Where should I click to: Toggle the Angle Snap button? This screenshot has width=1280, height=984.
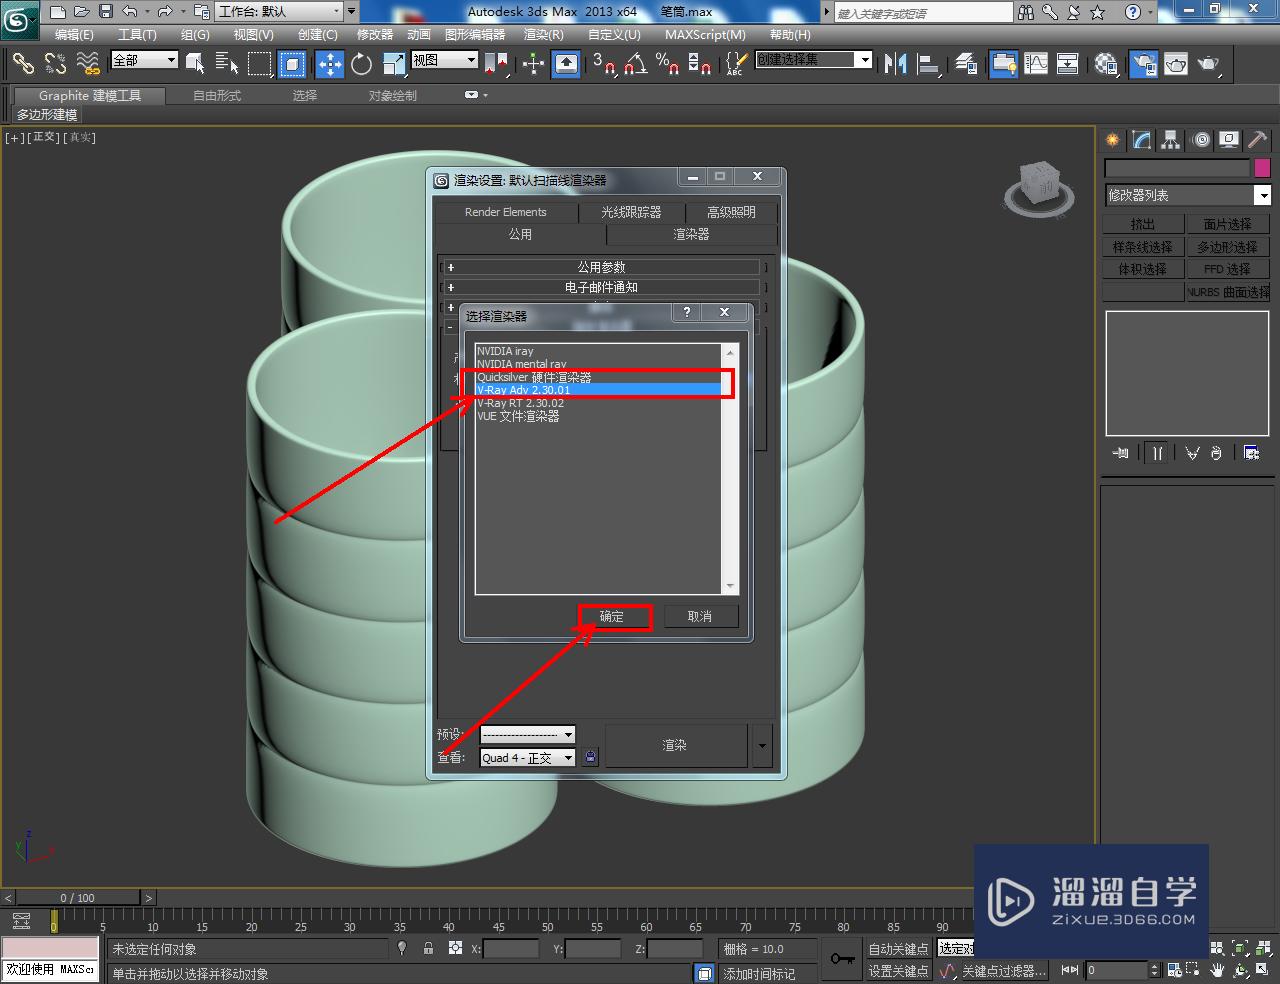pos(635,64)
